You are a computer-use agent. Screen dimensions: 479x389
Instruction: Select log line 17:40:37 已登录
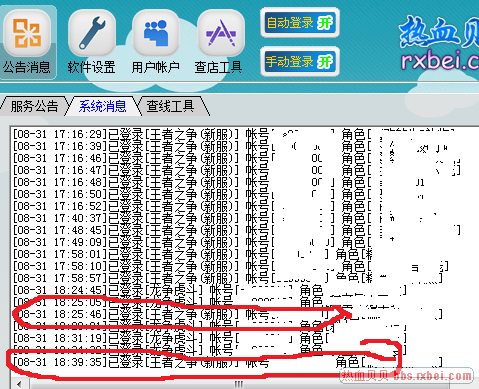tap(224, 218)
